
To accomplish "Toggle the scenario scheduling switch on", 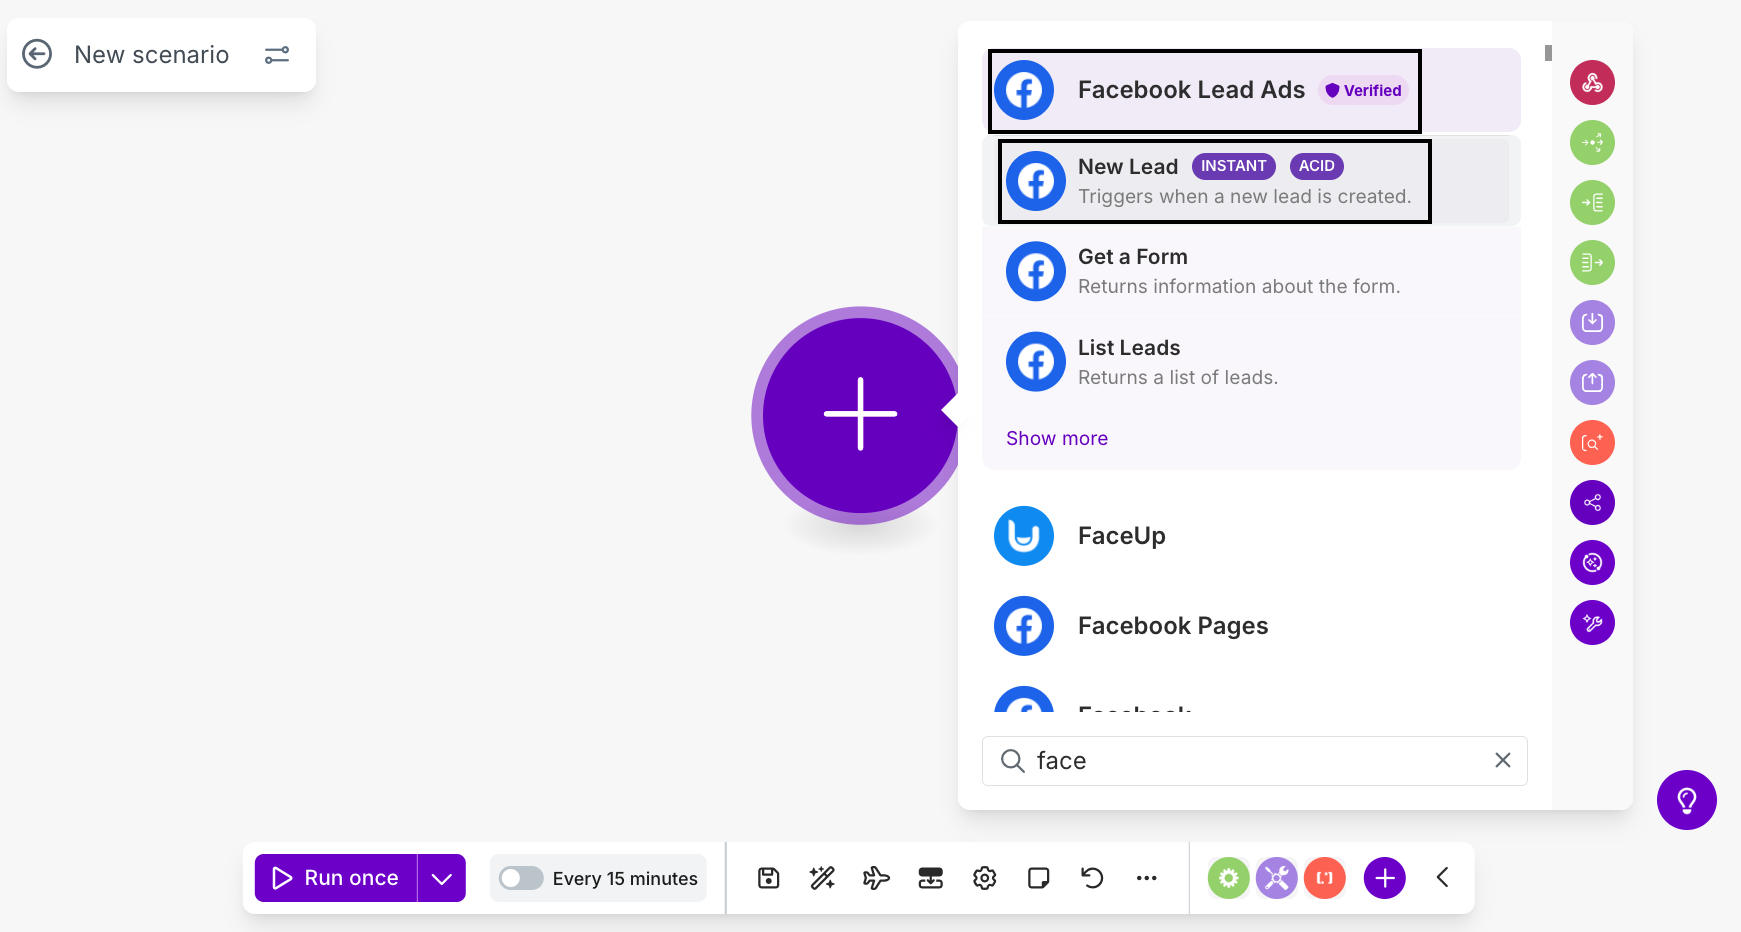I will point(521,878).
